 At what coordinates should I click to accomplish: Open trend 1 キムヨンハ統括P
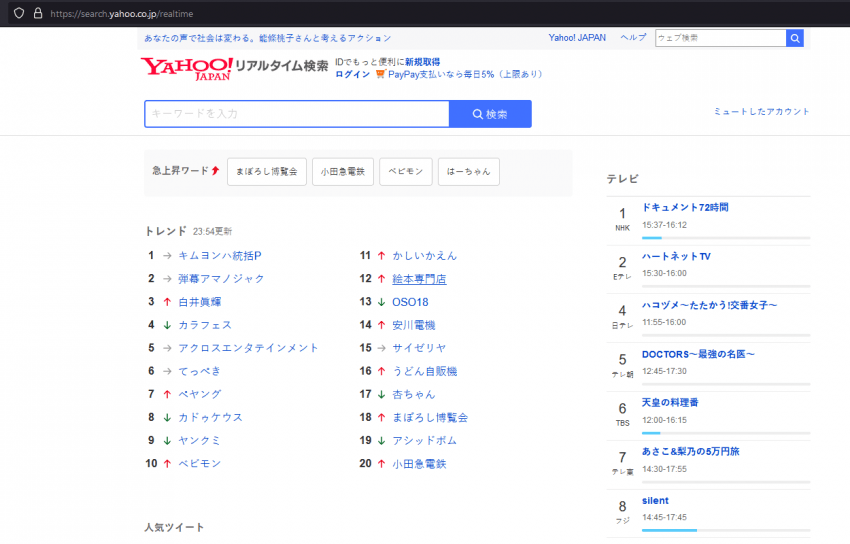tap(220, 256)
